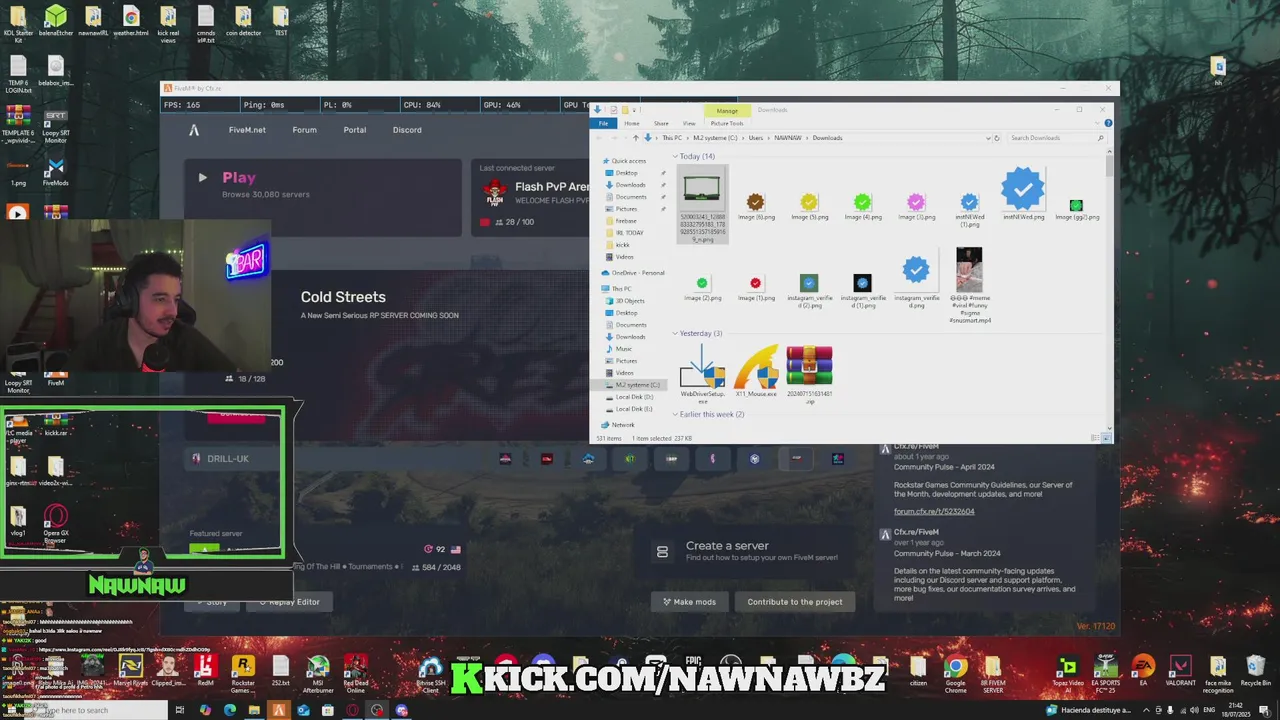The width and height of the screenshot is (1280, 720).
Task: Select instagram_verified (1).png file
Action: pyautogui.click(x=862, y=291)
